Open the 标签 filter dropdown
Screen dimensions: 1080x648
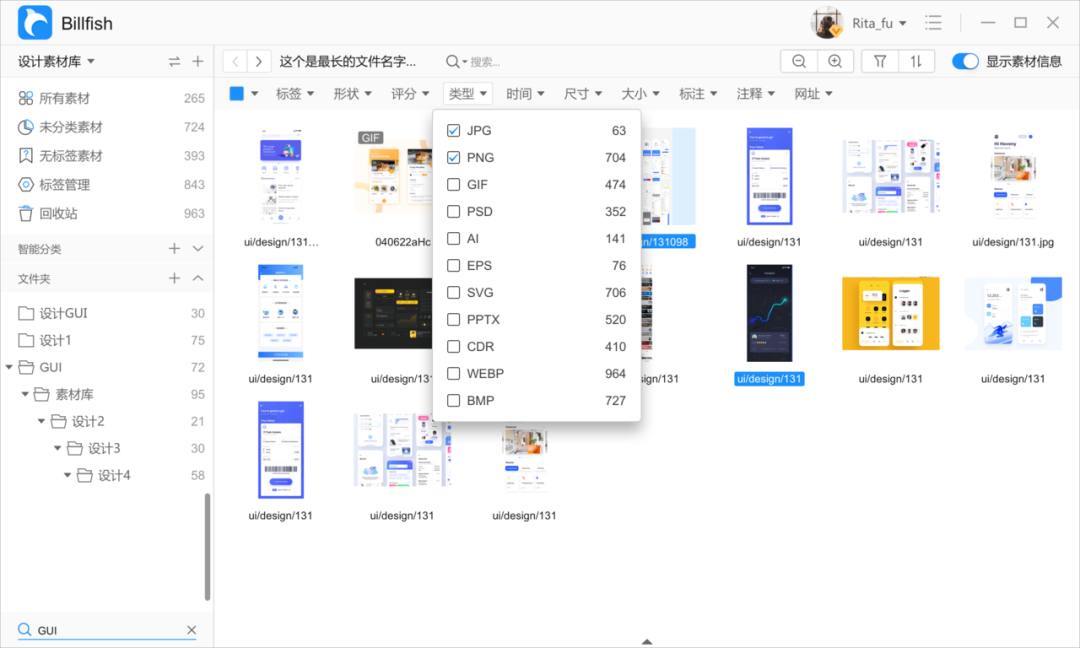295,94
